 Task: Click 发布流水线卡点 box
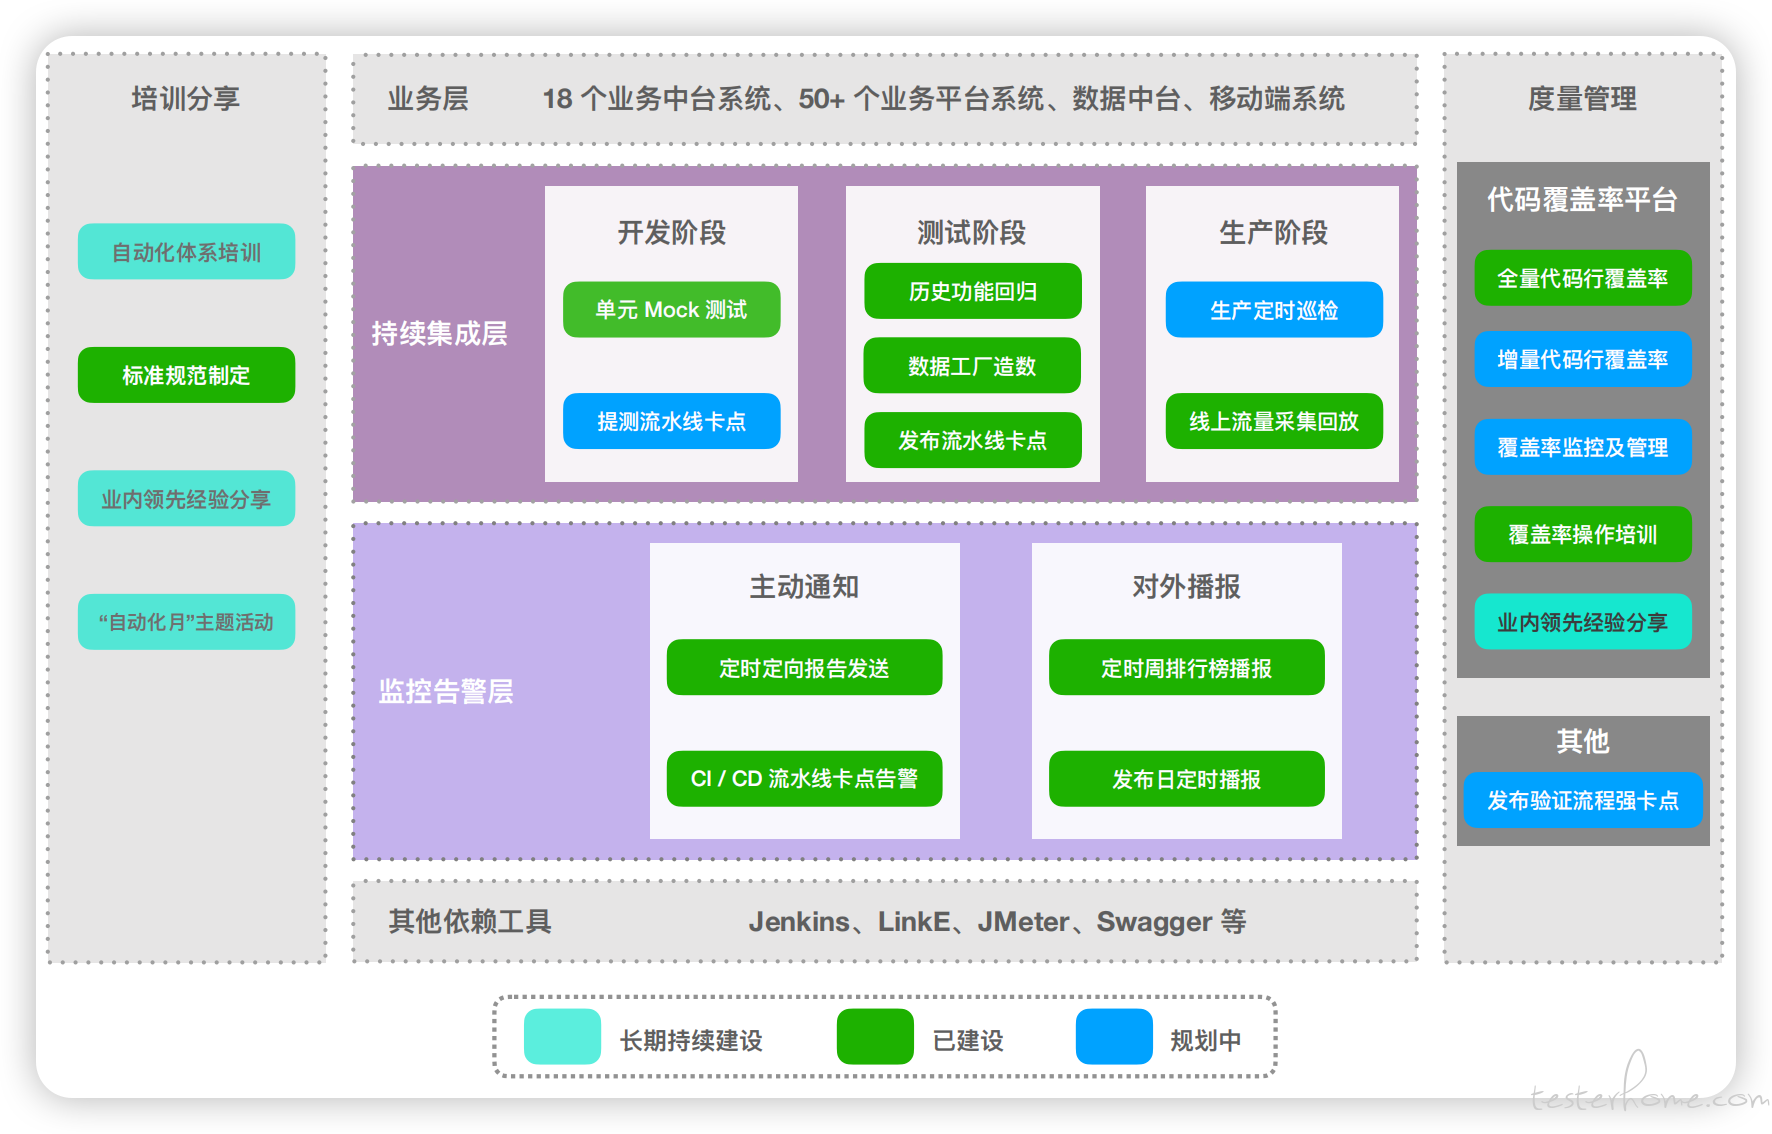coord(973,440)
